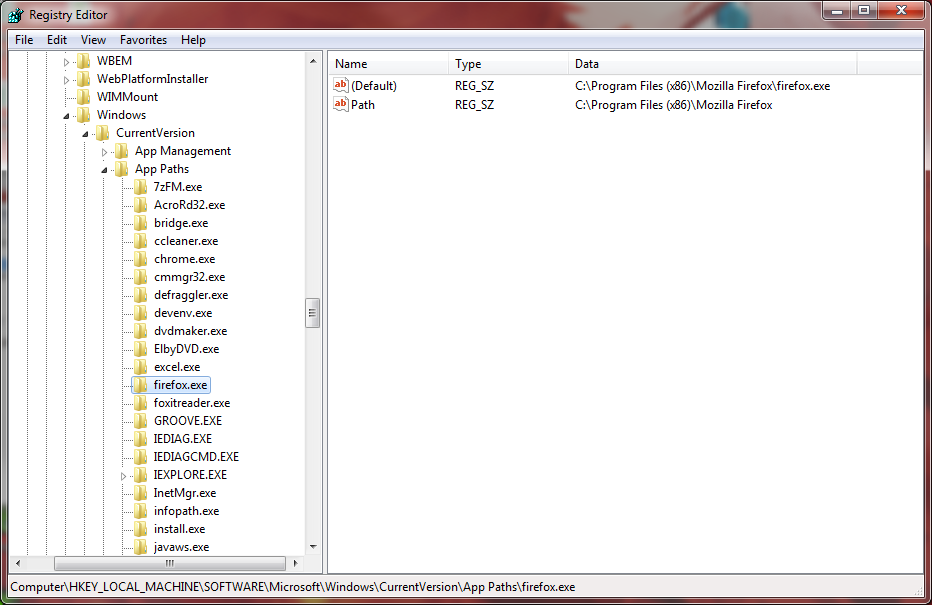The height and width of the screenshot is (605, 932).
Task: Open the Edit menu
Action: (57, 40)
